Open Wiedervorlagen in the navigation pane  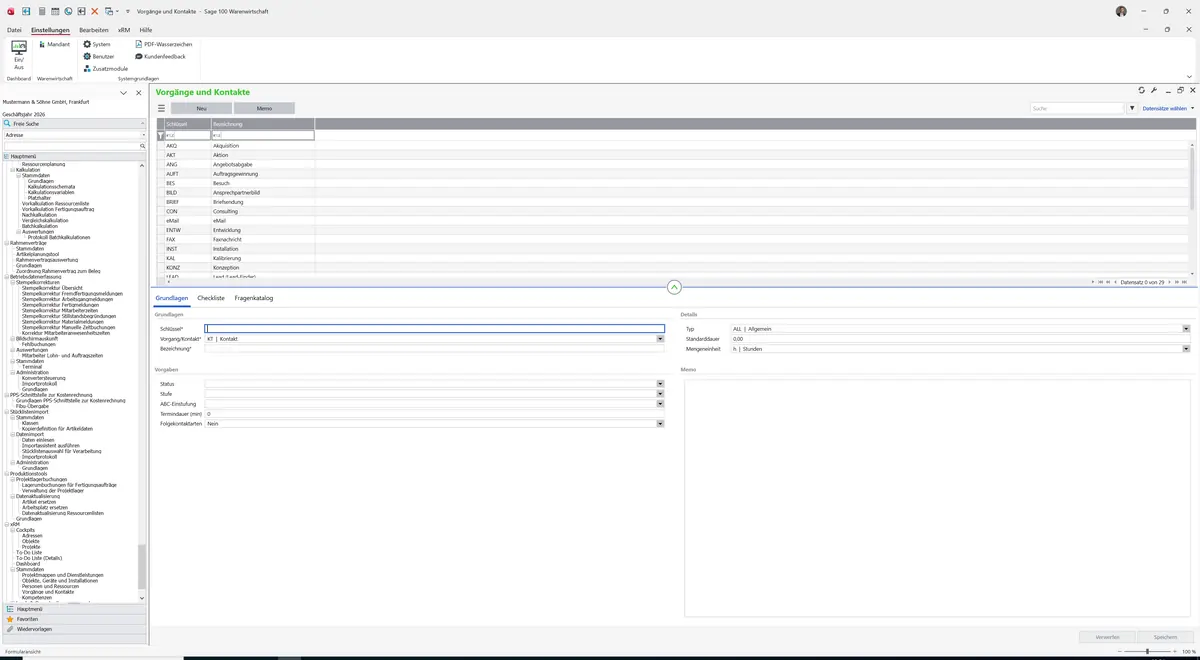(74, 629)
